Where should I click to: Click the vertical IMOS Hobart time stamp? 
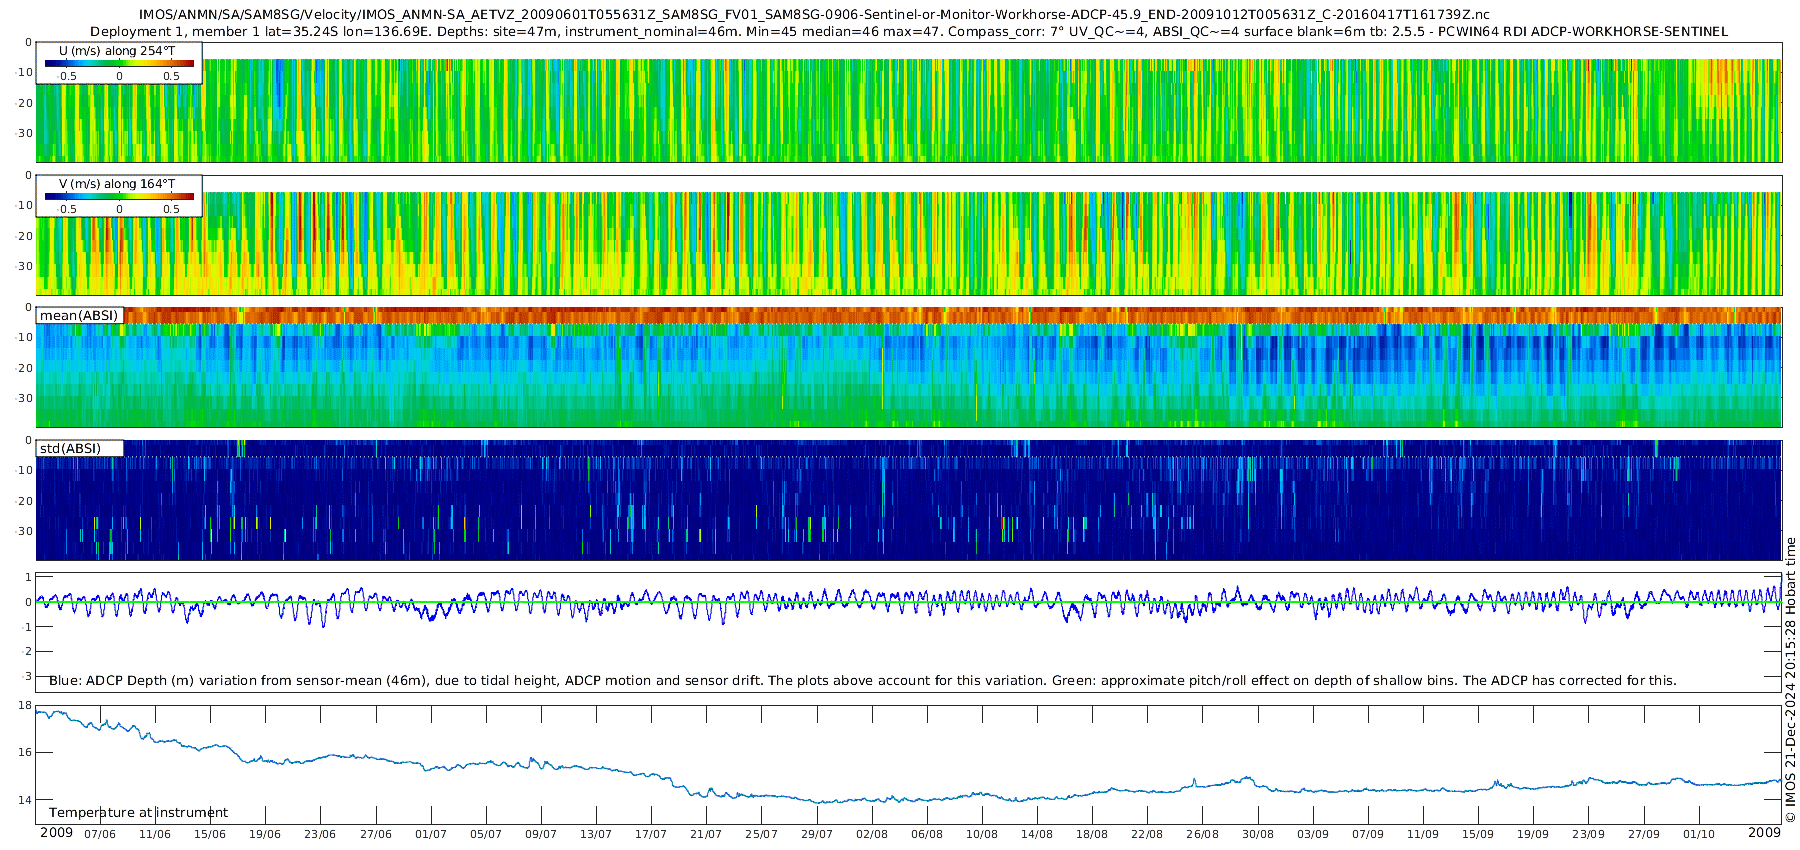pos(1790,680)
